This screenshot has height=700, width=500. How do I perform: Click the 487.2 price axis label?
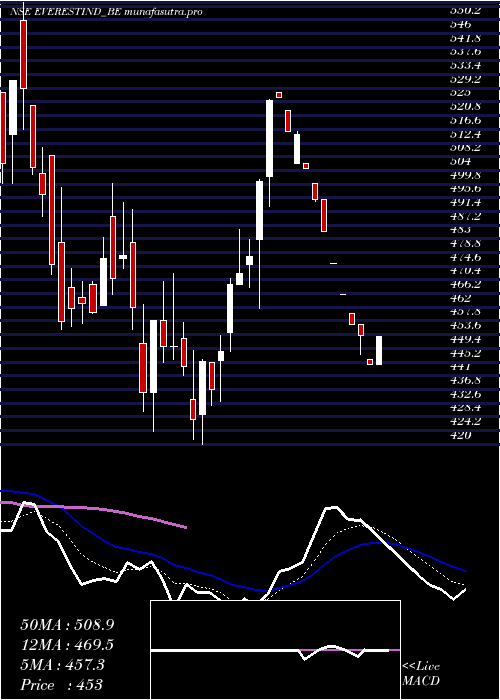pyautogui.click(x=465, y=216)
